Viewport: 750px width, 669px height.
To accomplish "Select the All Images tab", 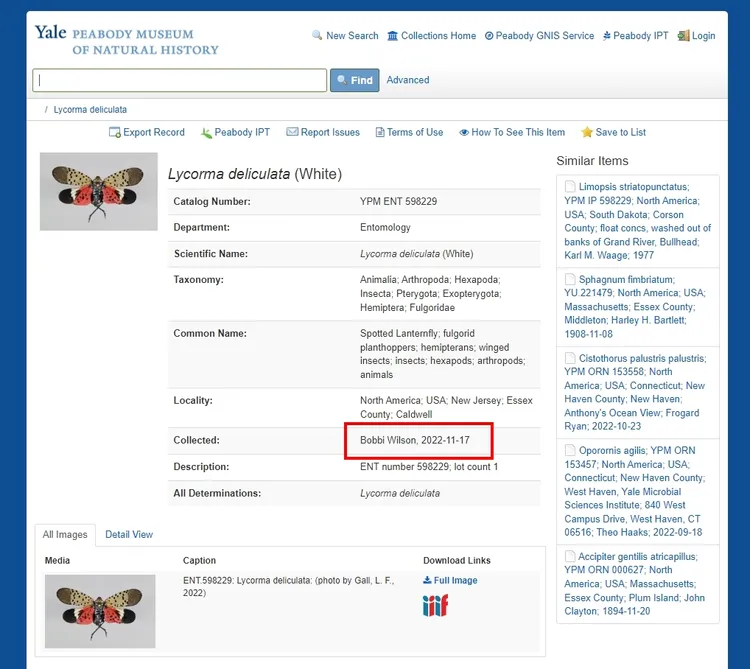I will (x=65, y=535).
